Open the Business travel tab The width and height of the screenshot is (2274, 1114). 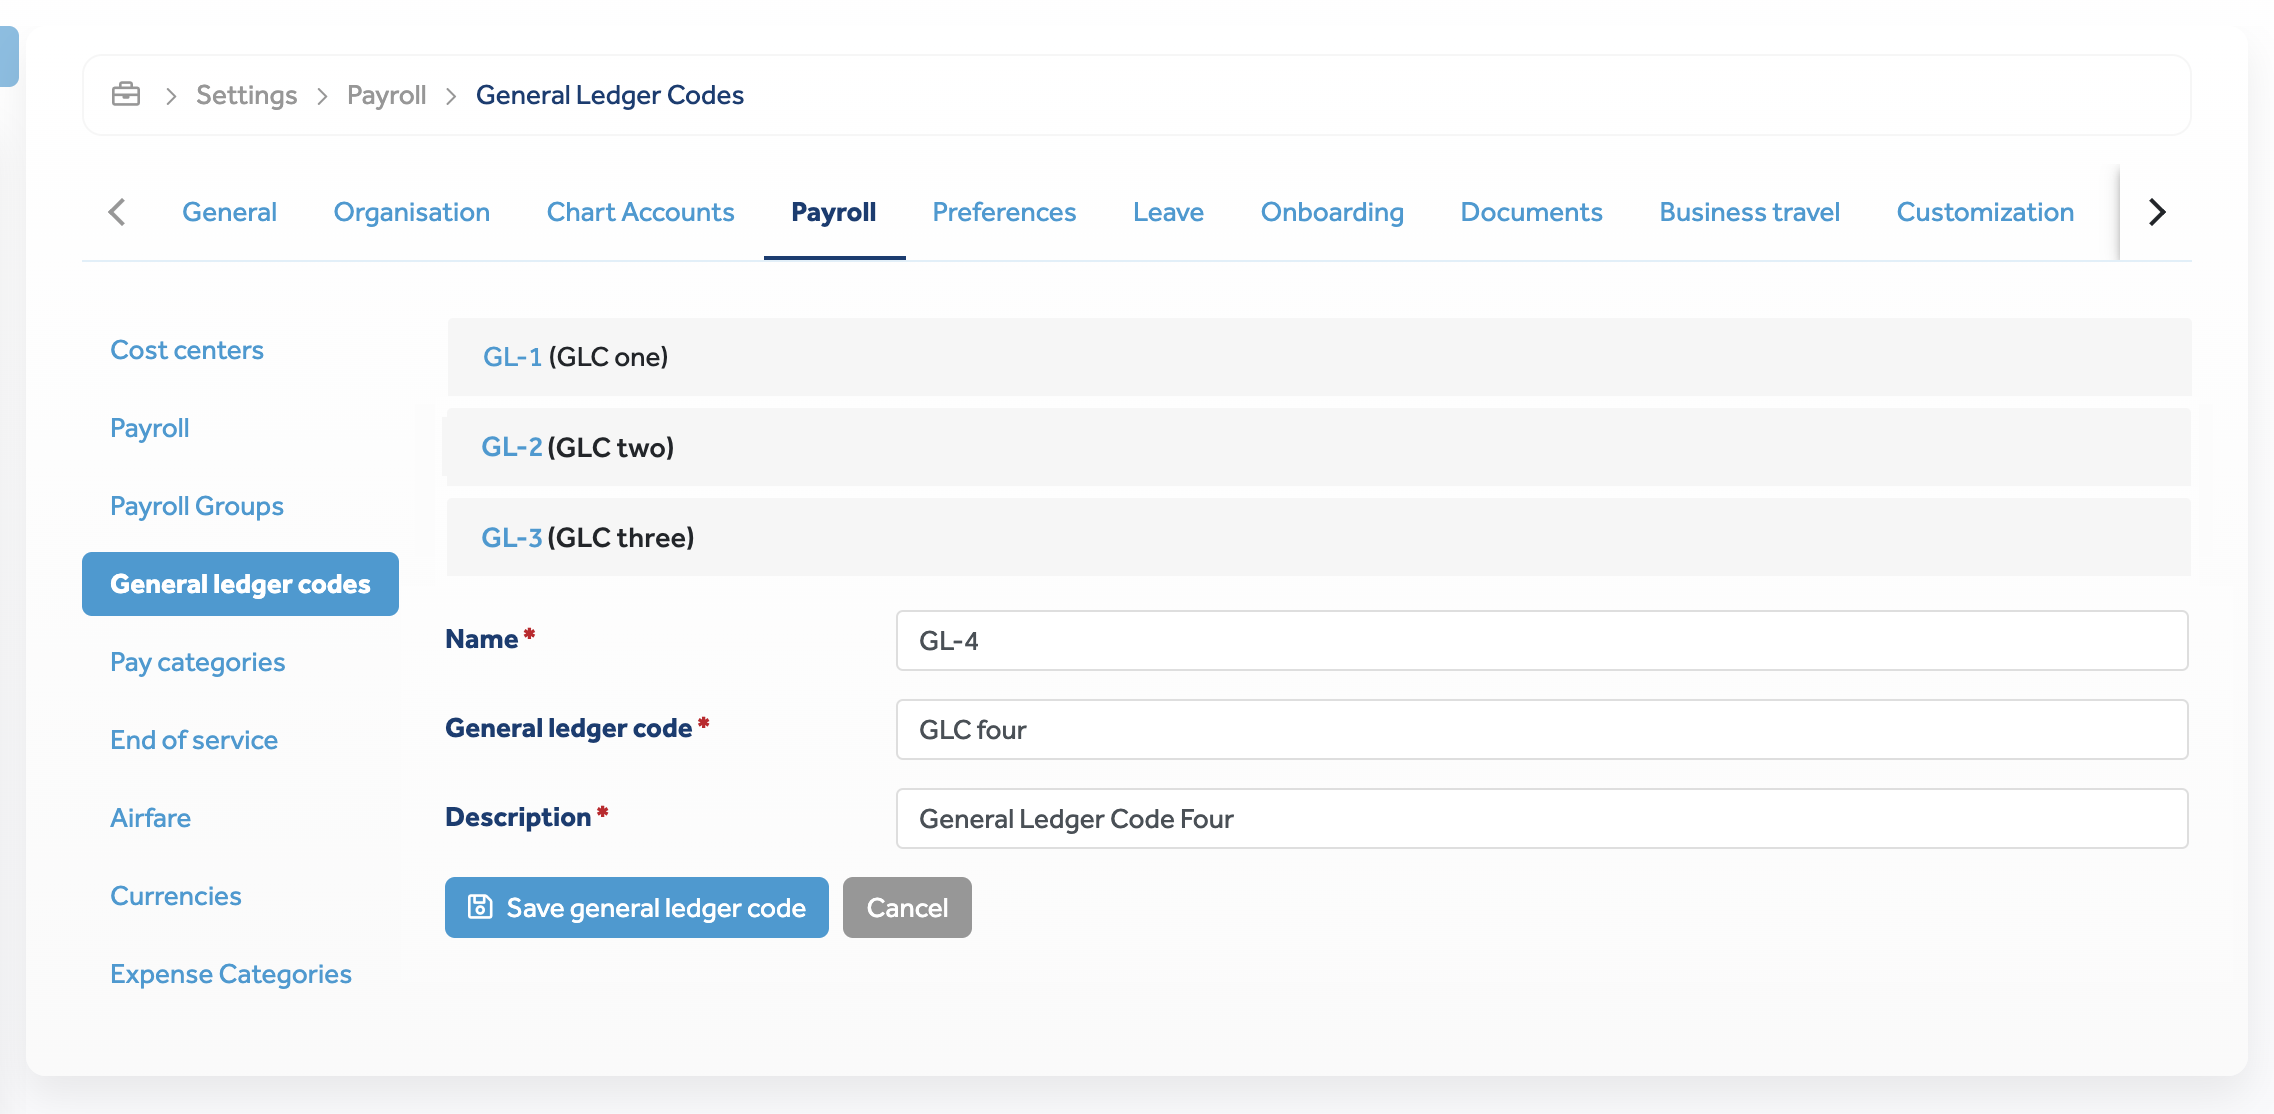point(1748,212)
